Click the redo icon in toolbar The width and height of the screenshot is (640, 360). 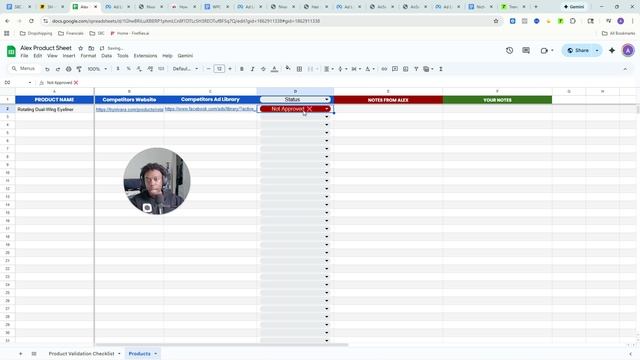[x=58, y=69]
